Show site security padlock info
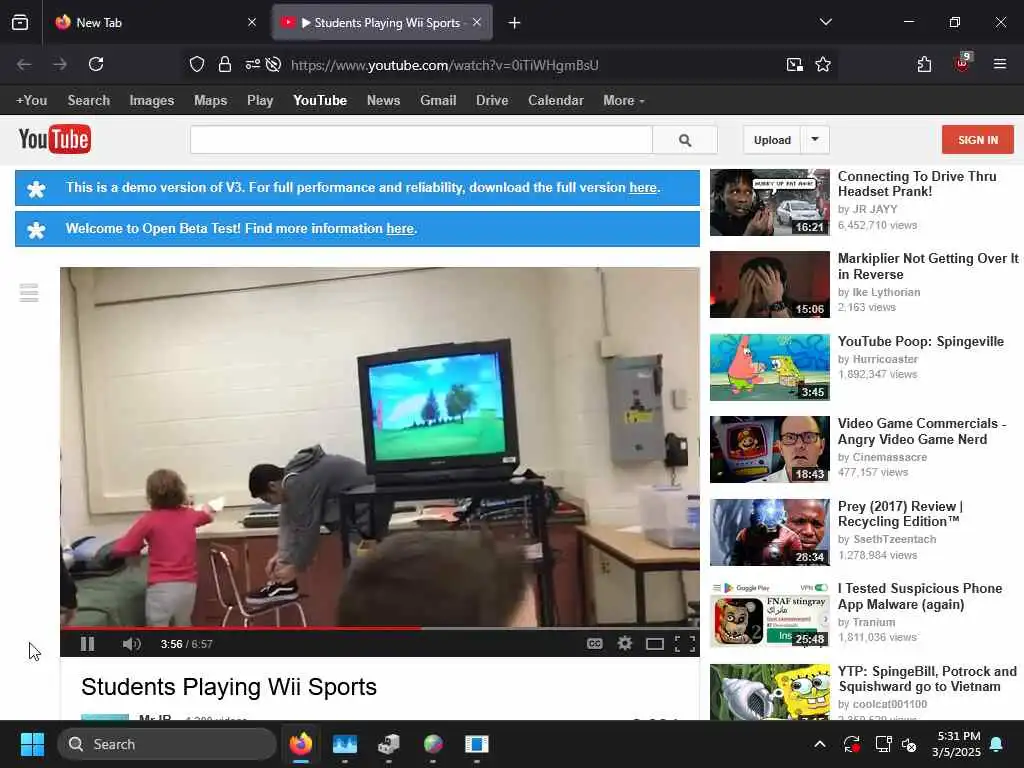 click(225, 64)
